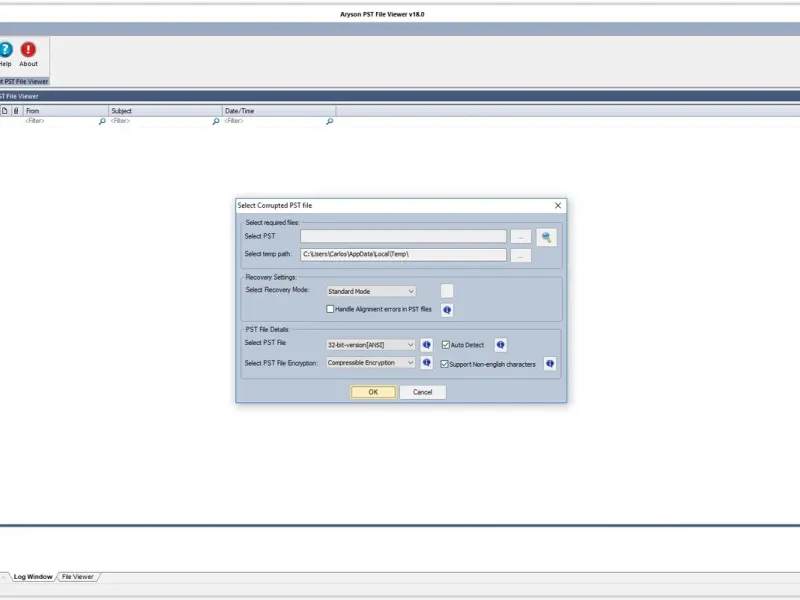Uncheck Support Non-english characters
Screen dimensions: 800x600
tap(444, 364)
